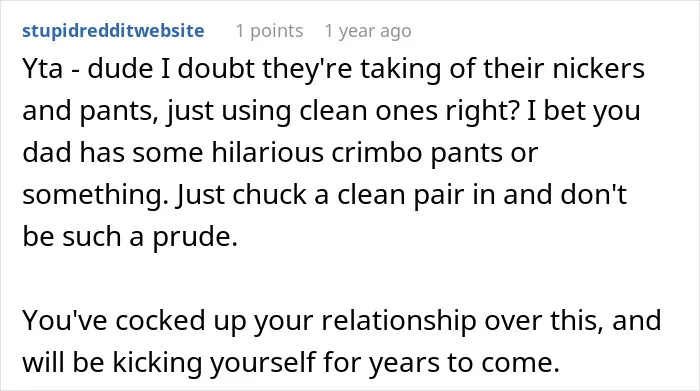Click the word 'prude.' ending first paragraph

[195, 237]
